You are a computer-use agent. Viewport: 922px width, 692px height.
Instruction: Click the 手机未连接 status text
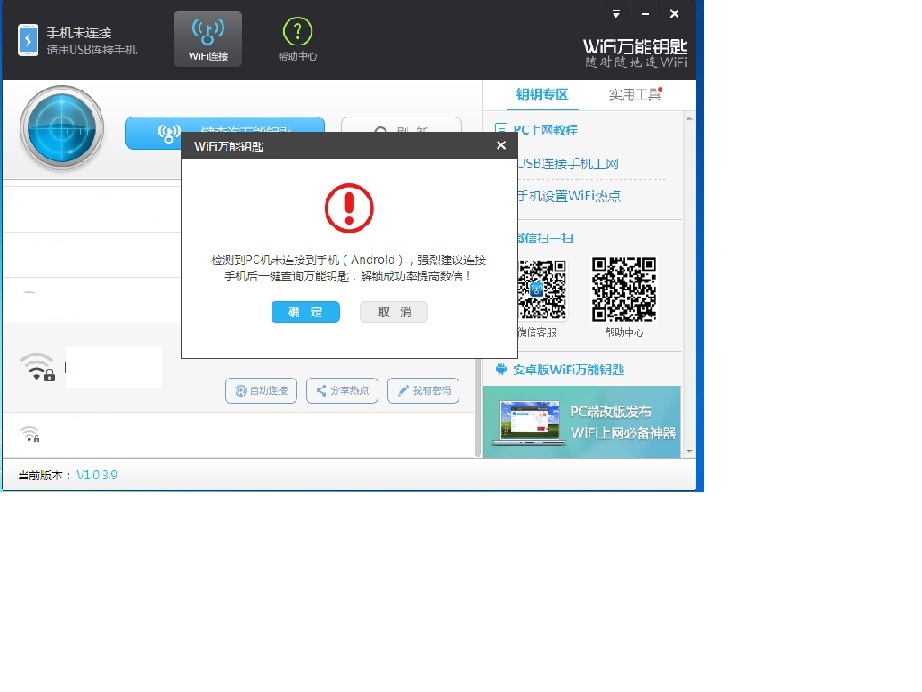79,32
